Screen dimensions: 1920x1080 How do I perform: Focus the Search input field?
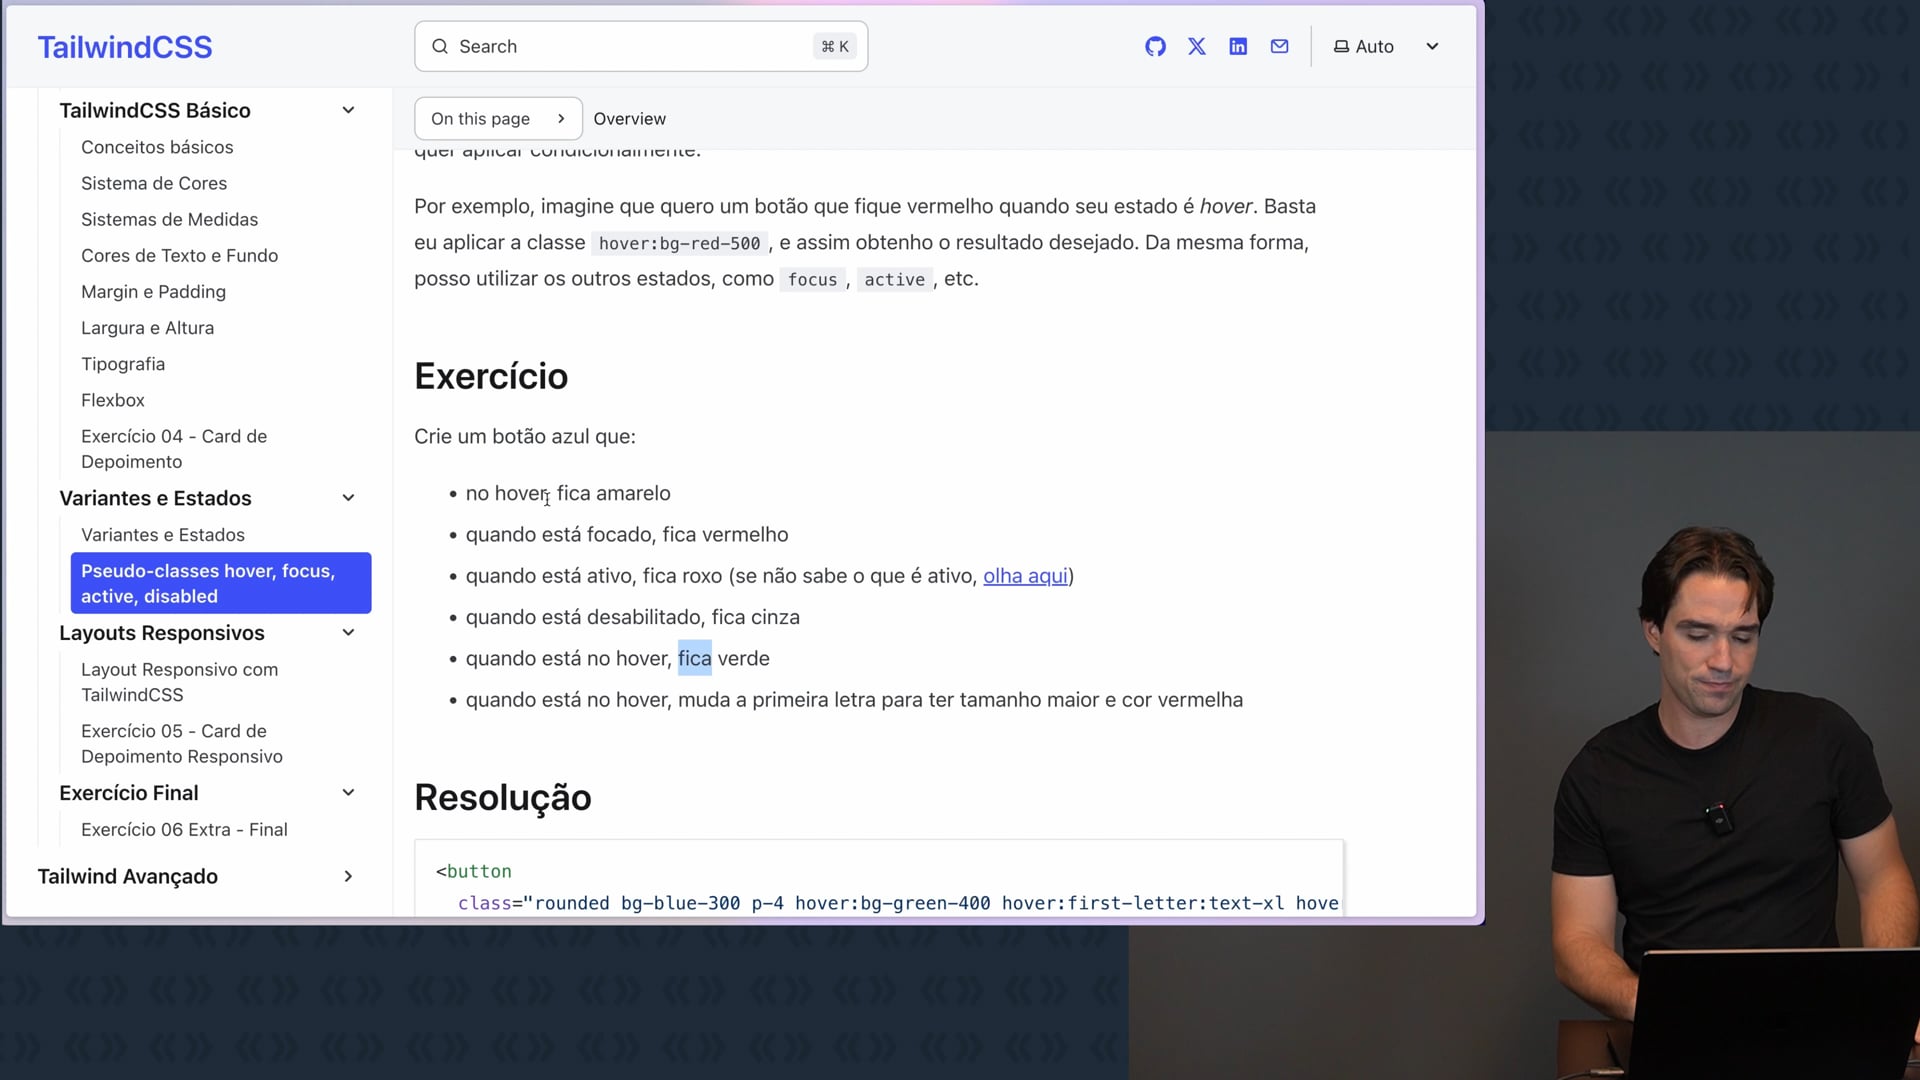click(641, 47)
